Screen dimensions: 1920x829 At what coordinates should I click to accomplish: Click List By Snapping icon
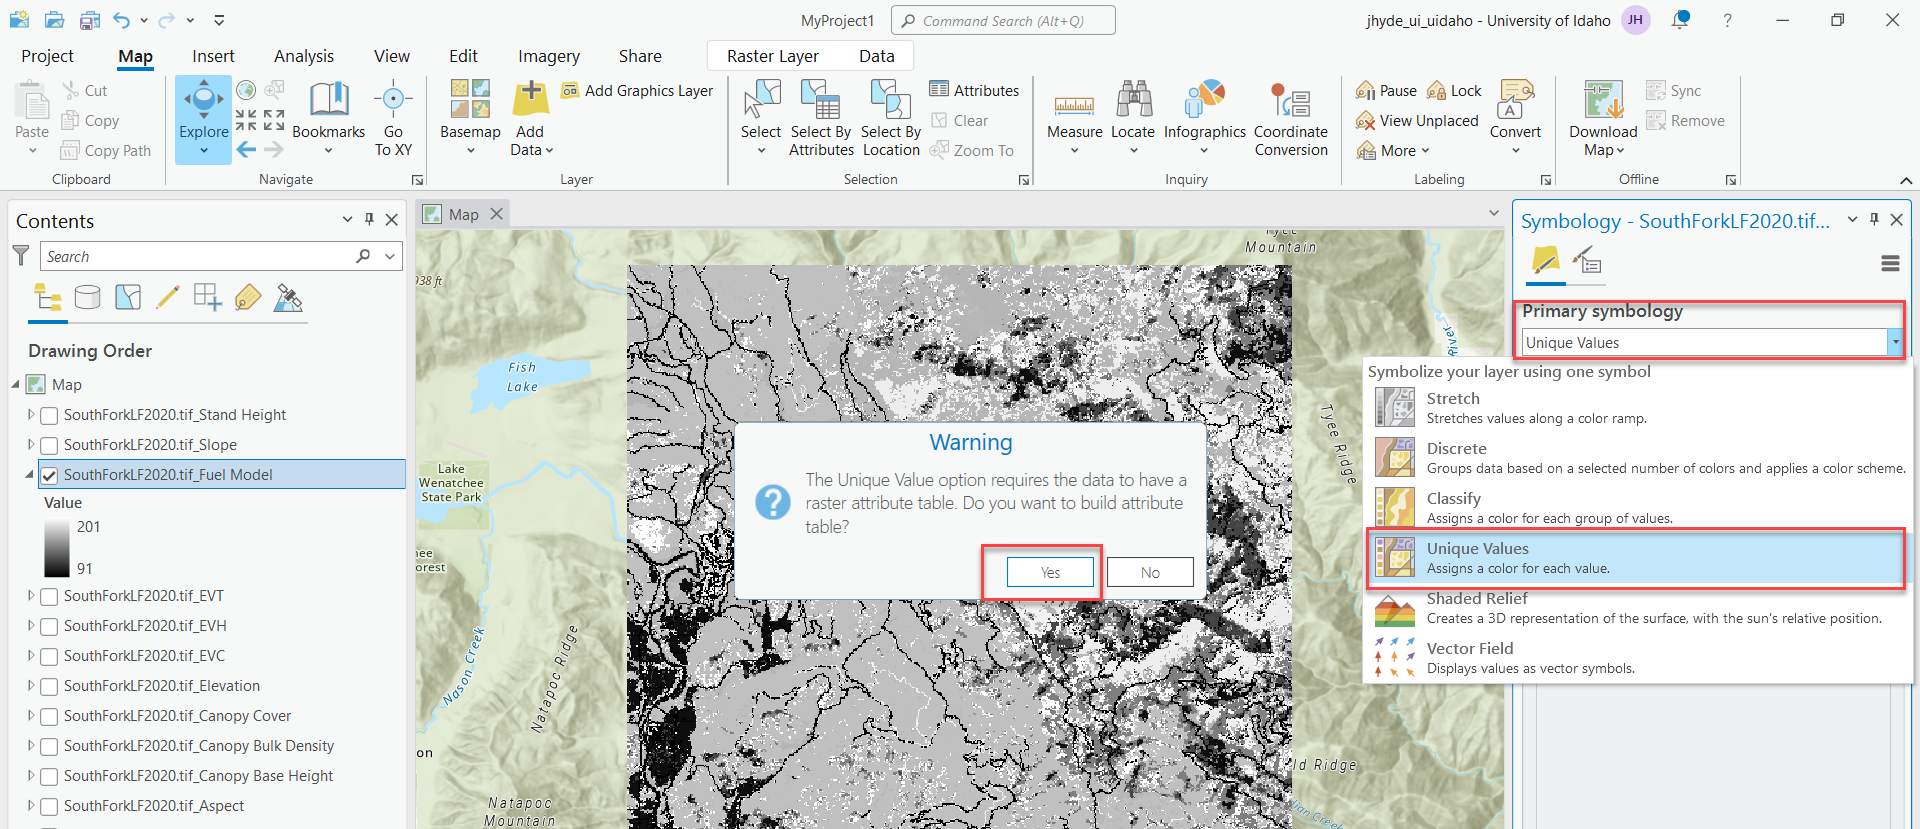click(x=208, y=297)
